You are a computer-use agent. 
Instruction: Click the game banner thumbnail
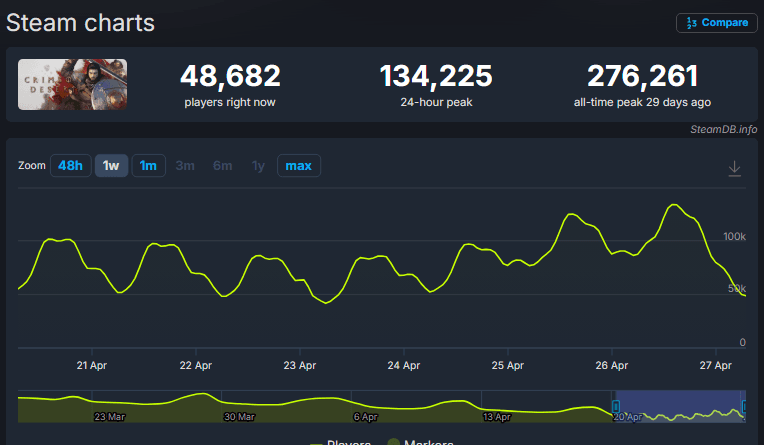pyautogui.click(x=73, y=84)
